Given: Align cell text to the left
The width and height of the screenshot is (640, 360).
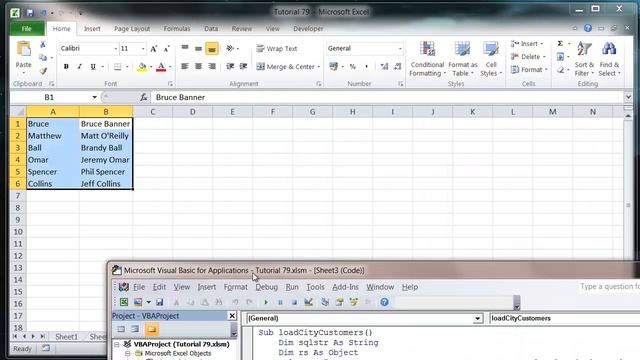Looking at the screenshot, I should pos(185,67).
